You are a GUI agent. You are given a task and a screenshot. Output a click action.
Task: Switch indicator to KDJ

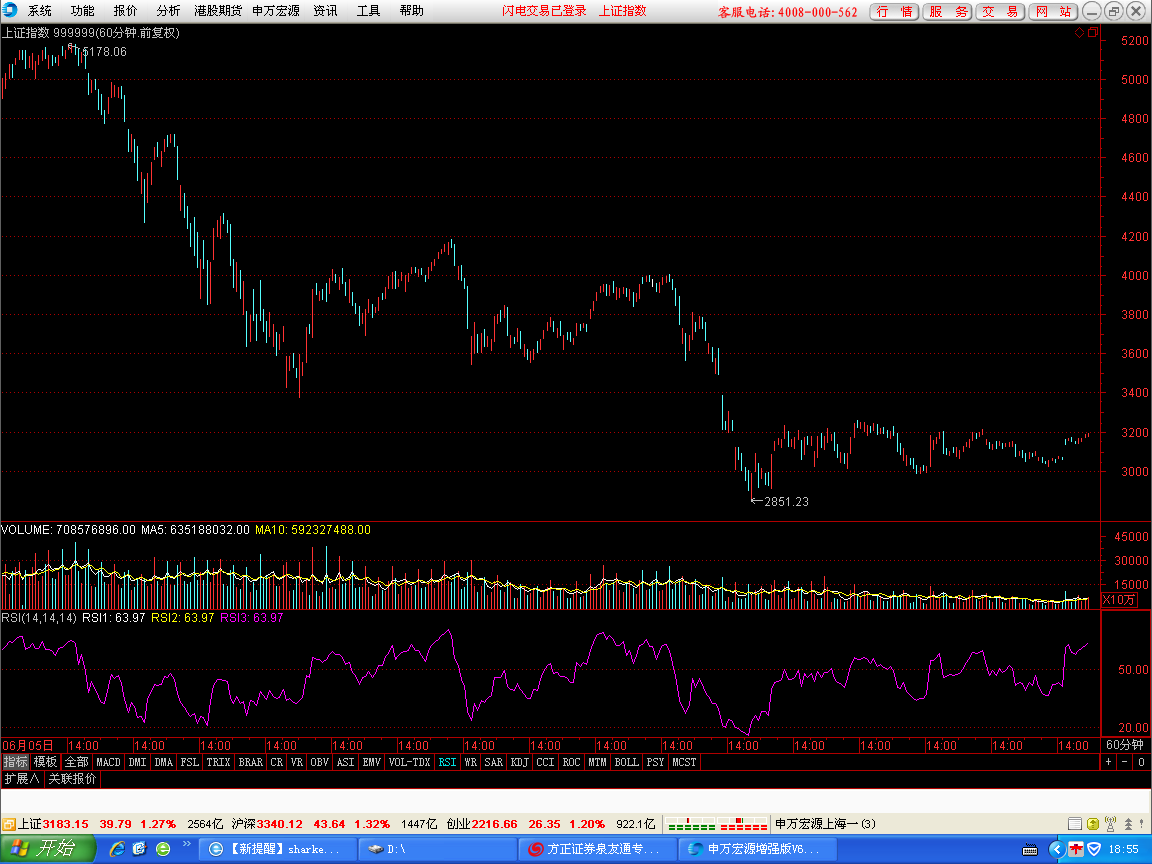519,762
